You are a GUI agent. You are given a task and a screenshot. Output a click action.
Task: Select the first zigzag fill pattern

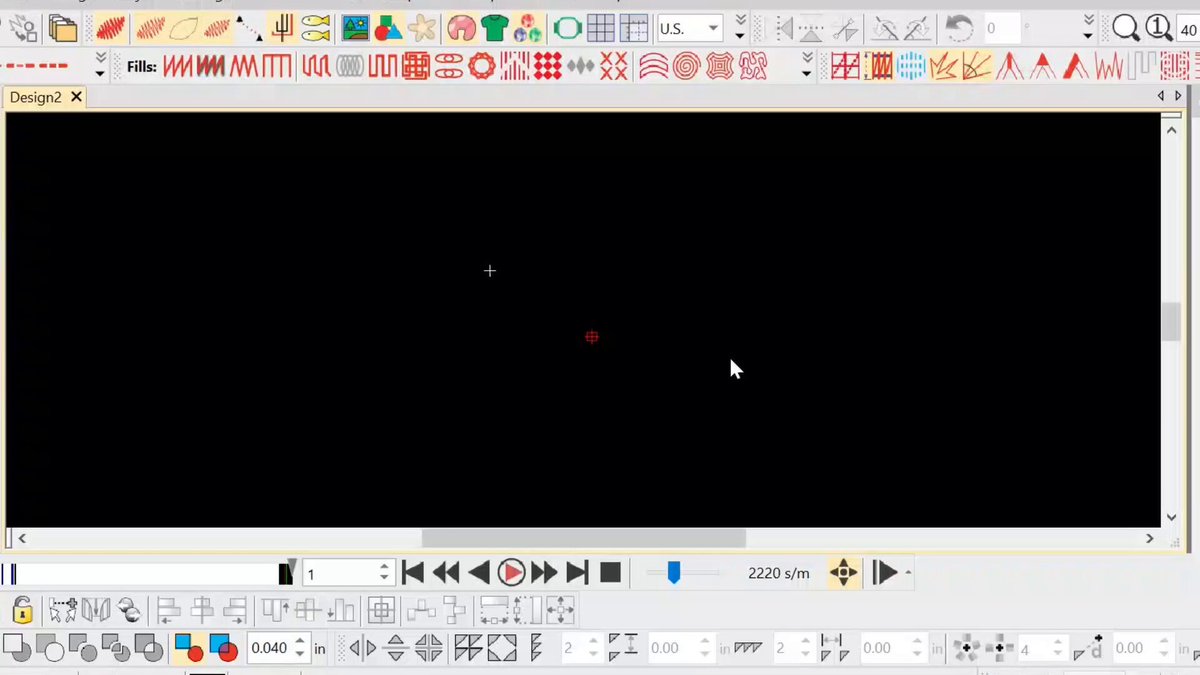click(x=178, y=67)
